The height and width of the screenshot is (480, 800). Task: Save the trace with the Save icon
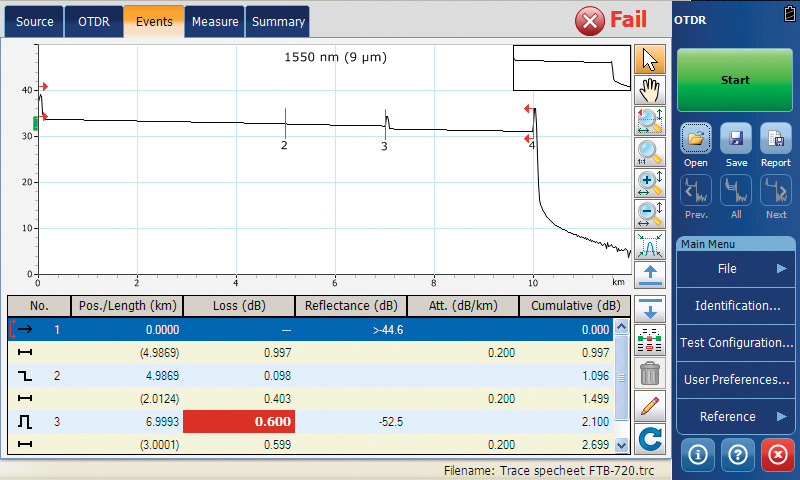click(x=736, y=145)
